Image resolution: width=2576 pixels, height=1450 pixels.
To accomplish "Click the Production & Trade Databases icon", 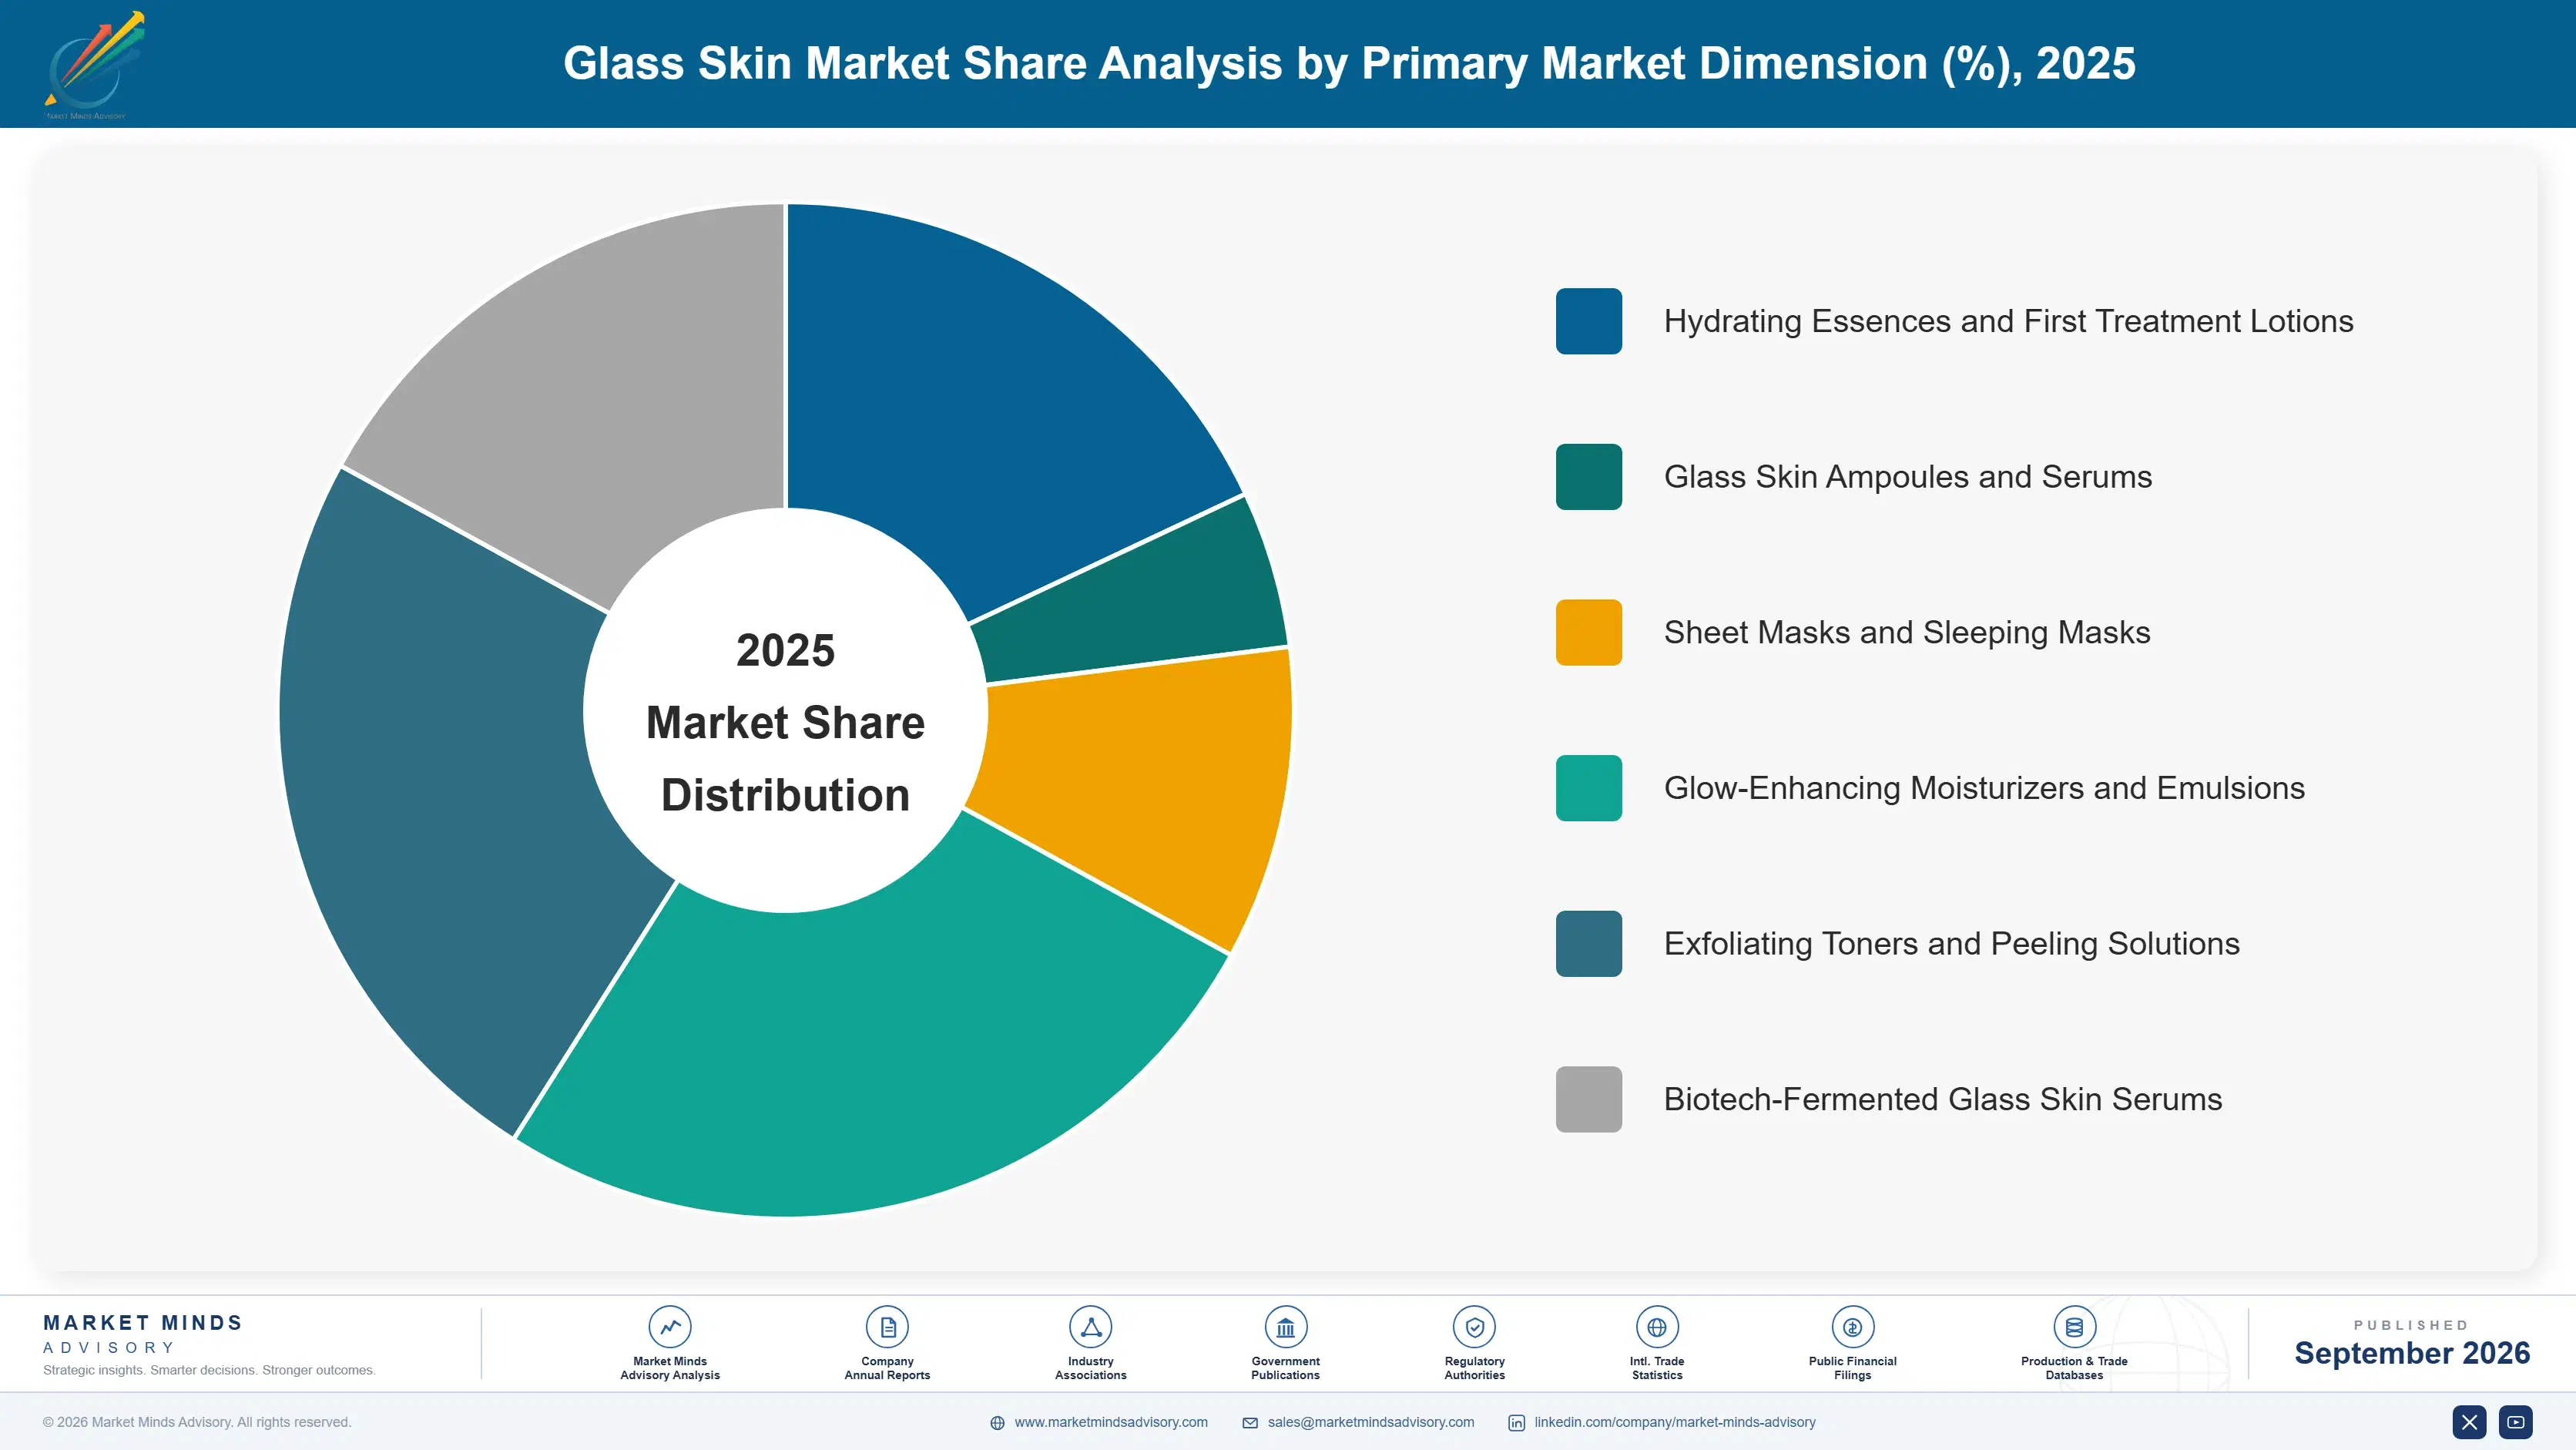I will point(2074,1327).
